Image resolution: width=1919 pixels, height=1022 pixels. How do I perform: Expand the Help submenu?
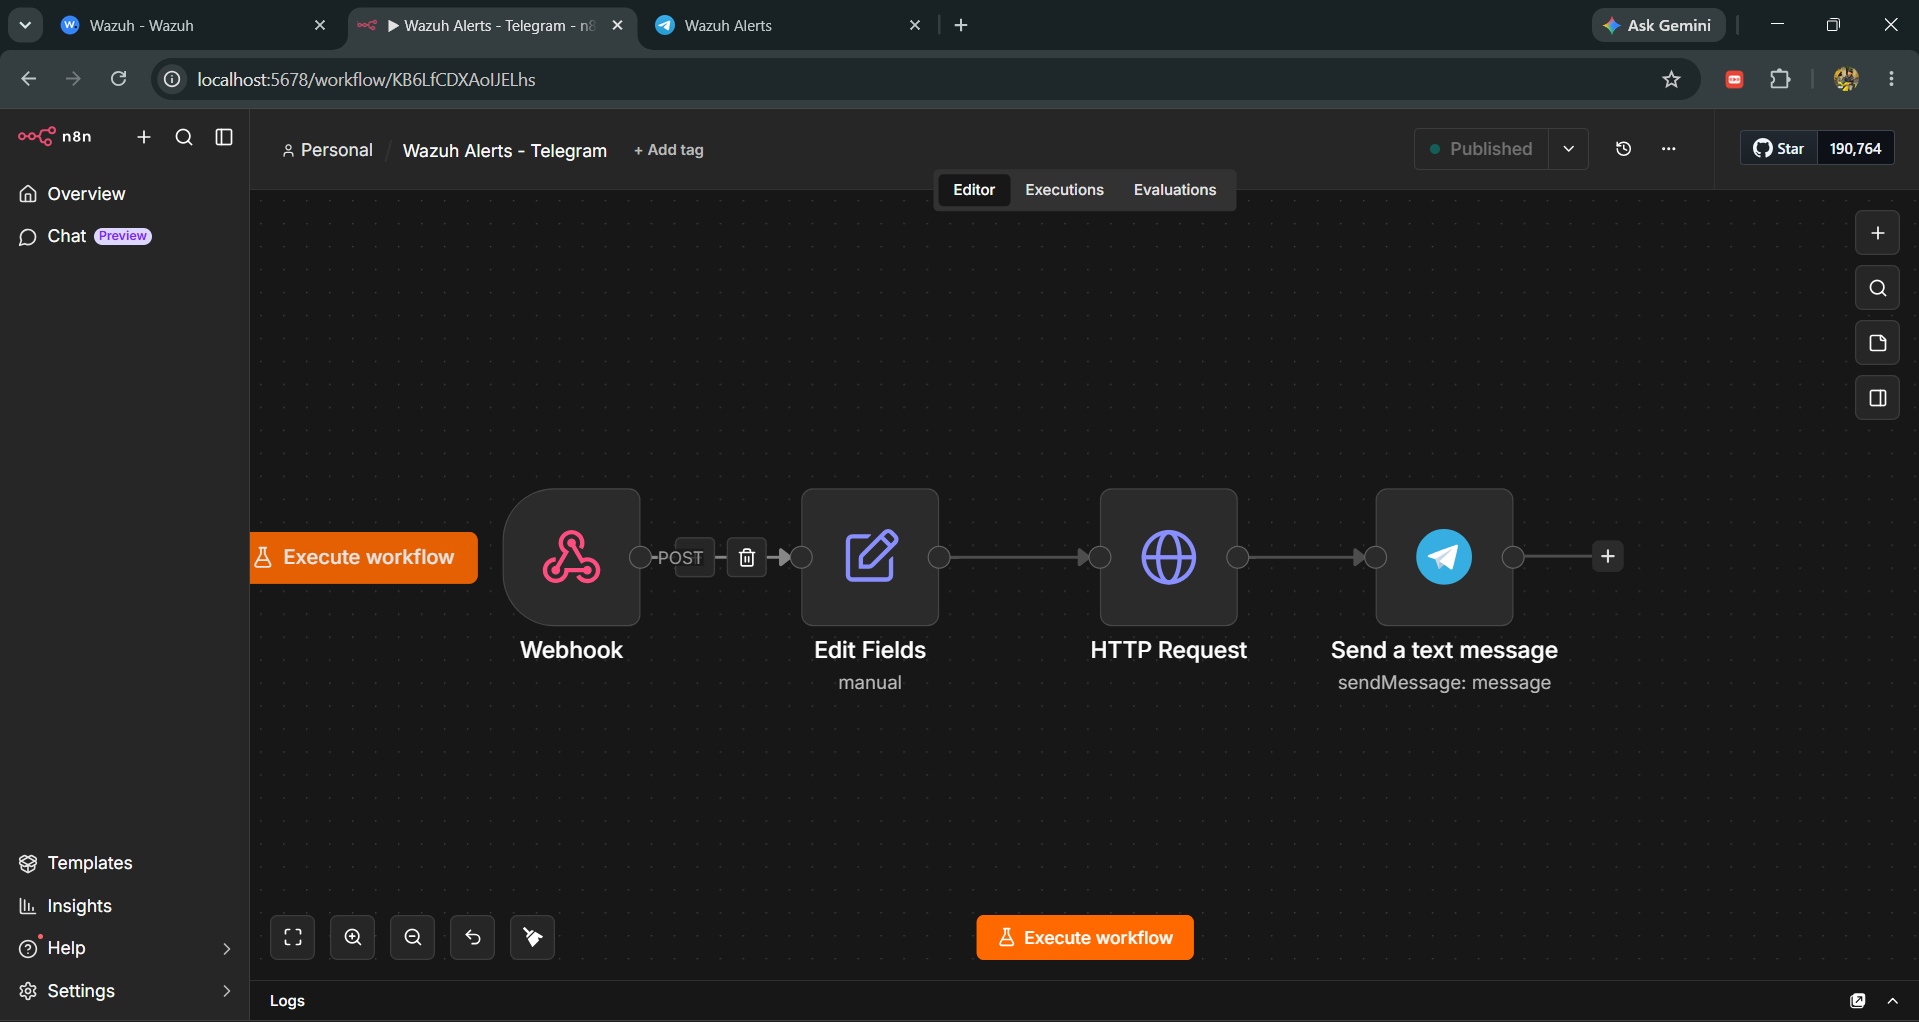pyautogui.click(x=226, y=949)
